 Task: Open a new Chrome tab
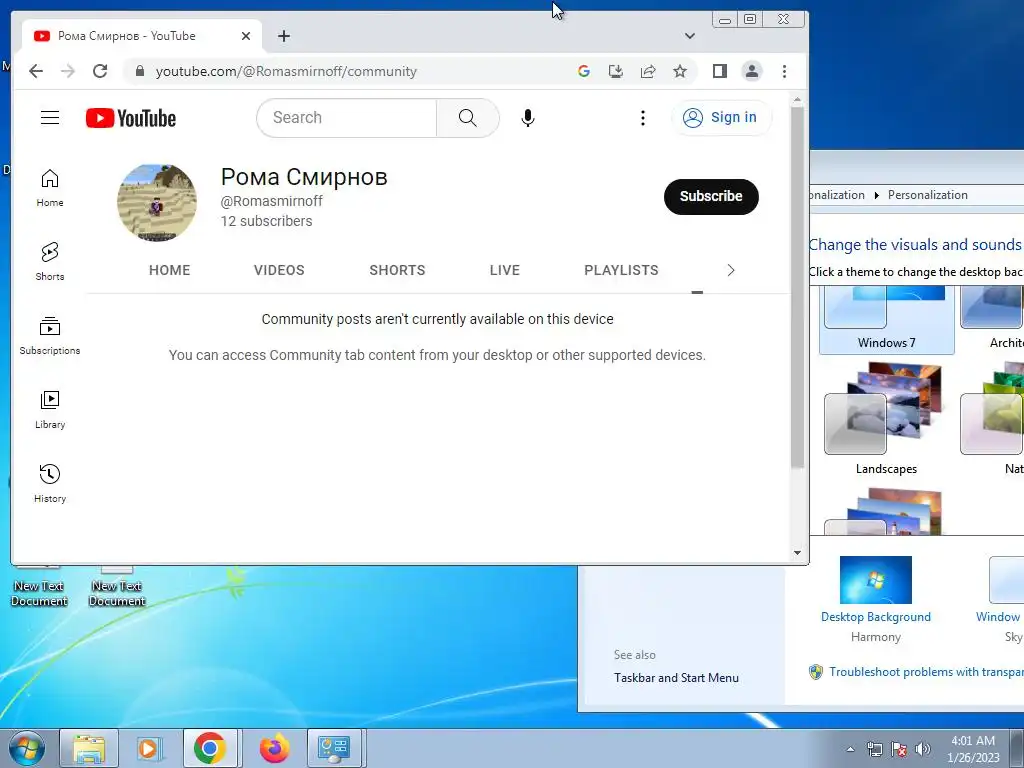(x=283, y=36)
